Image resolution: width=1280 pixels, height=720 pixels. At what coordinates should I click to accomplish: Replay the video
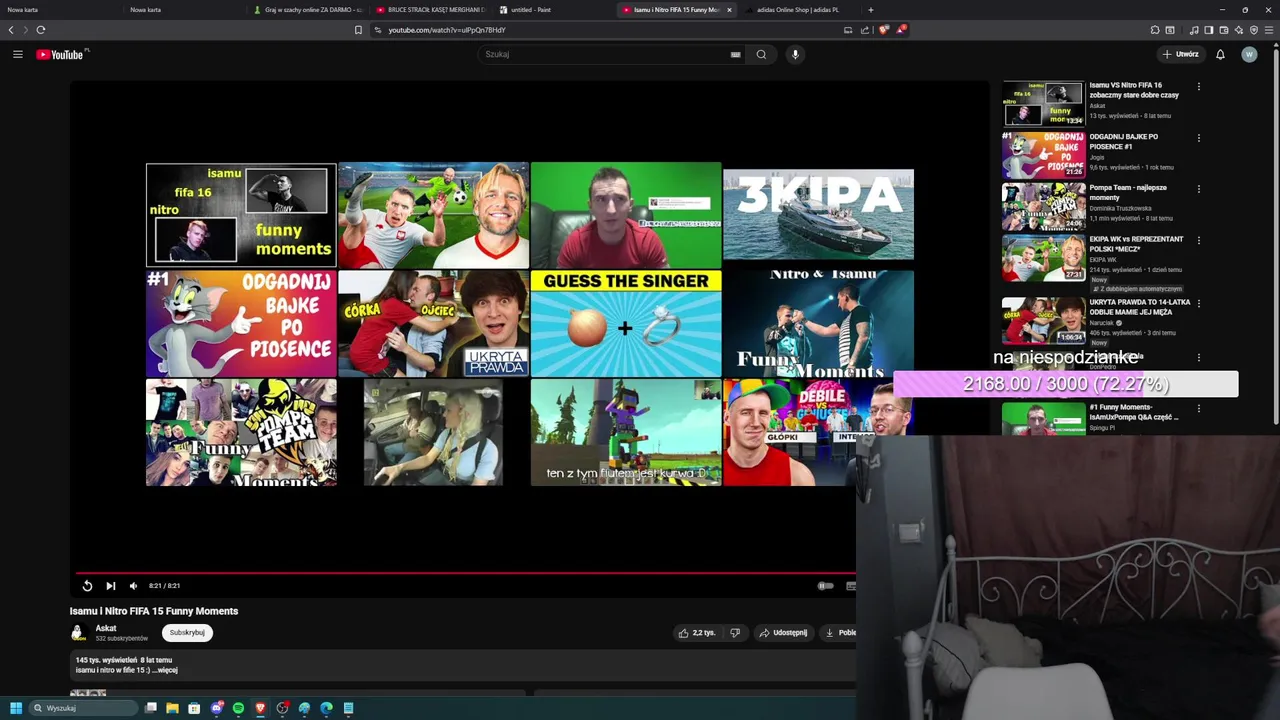pos(87,586)
